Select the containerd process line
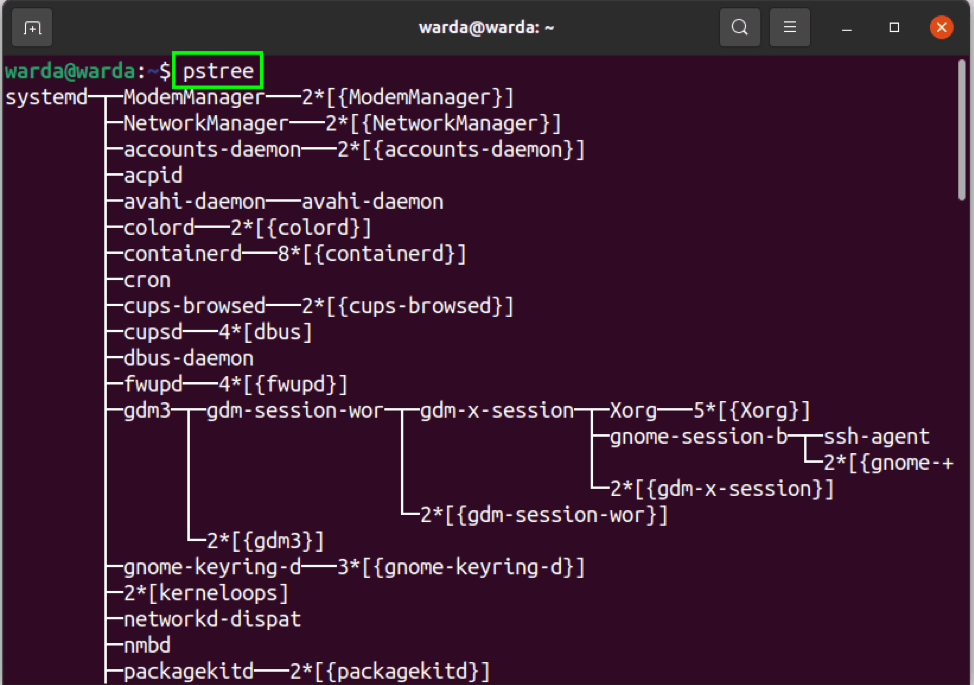 182,253
